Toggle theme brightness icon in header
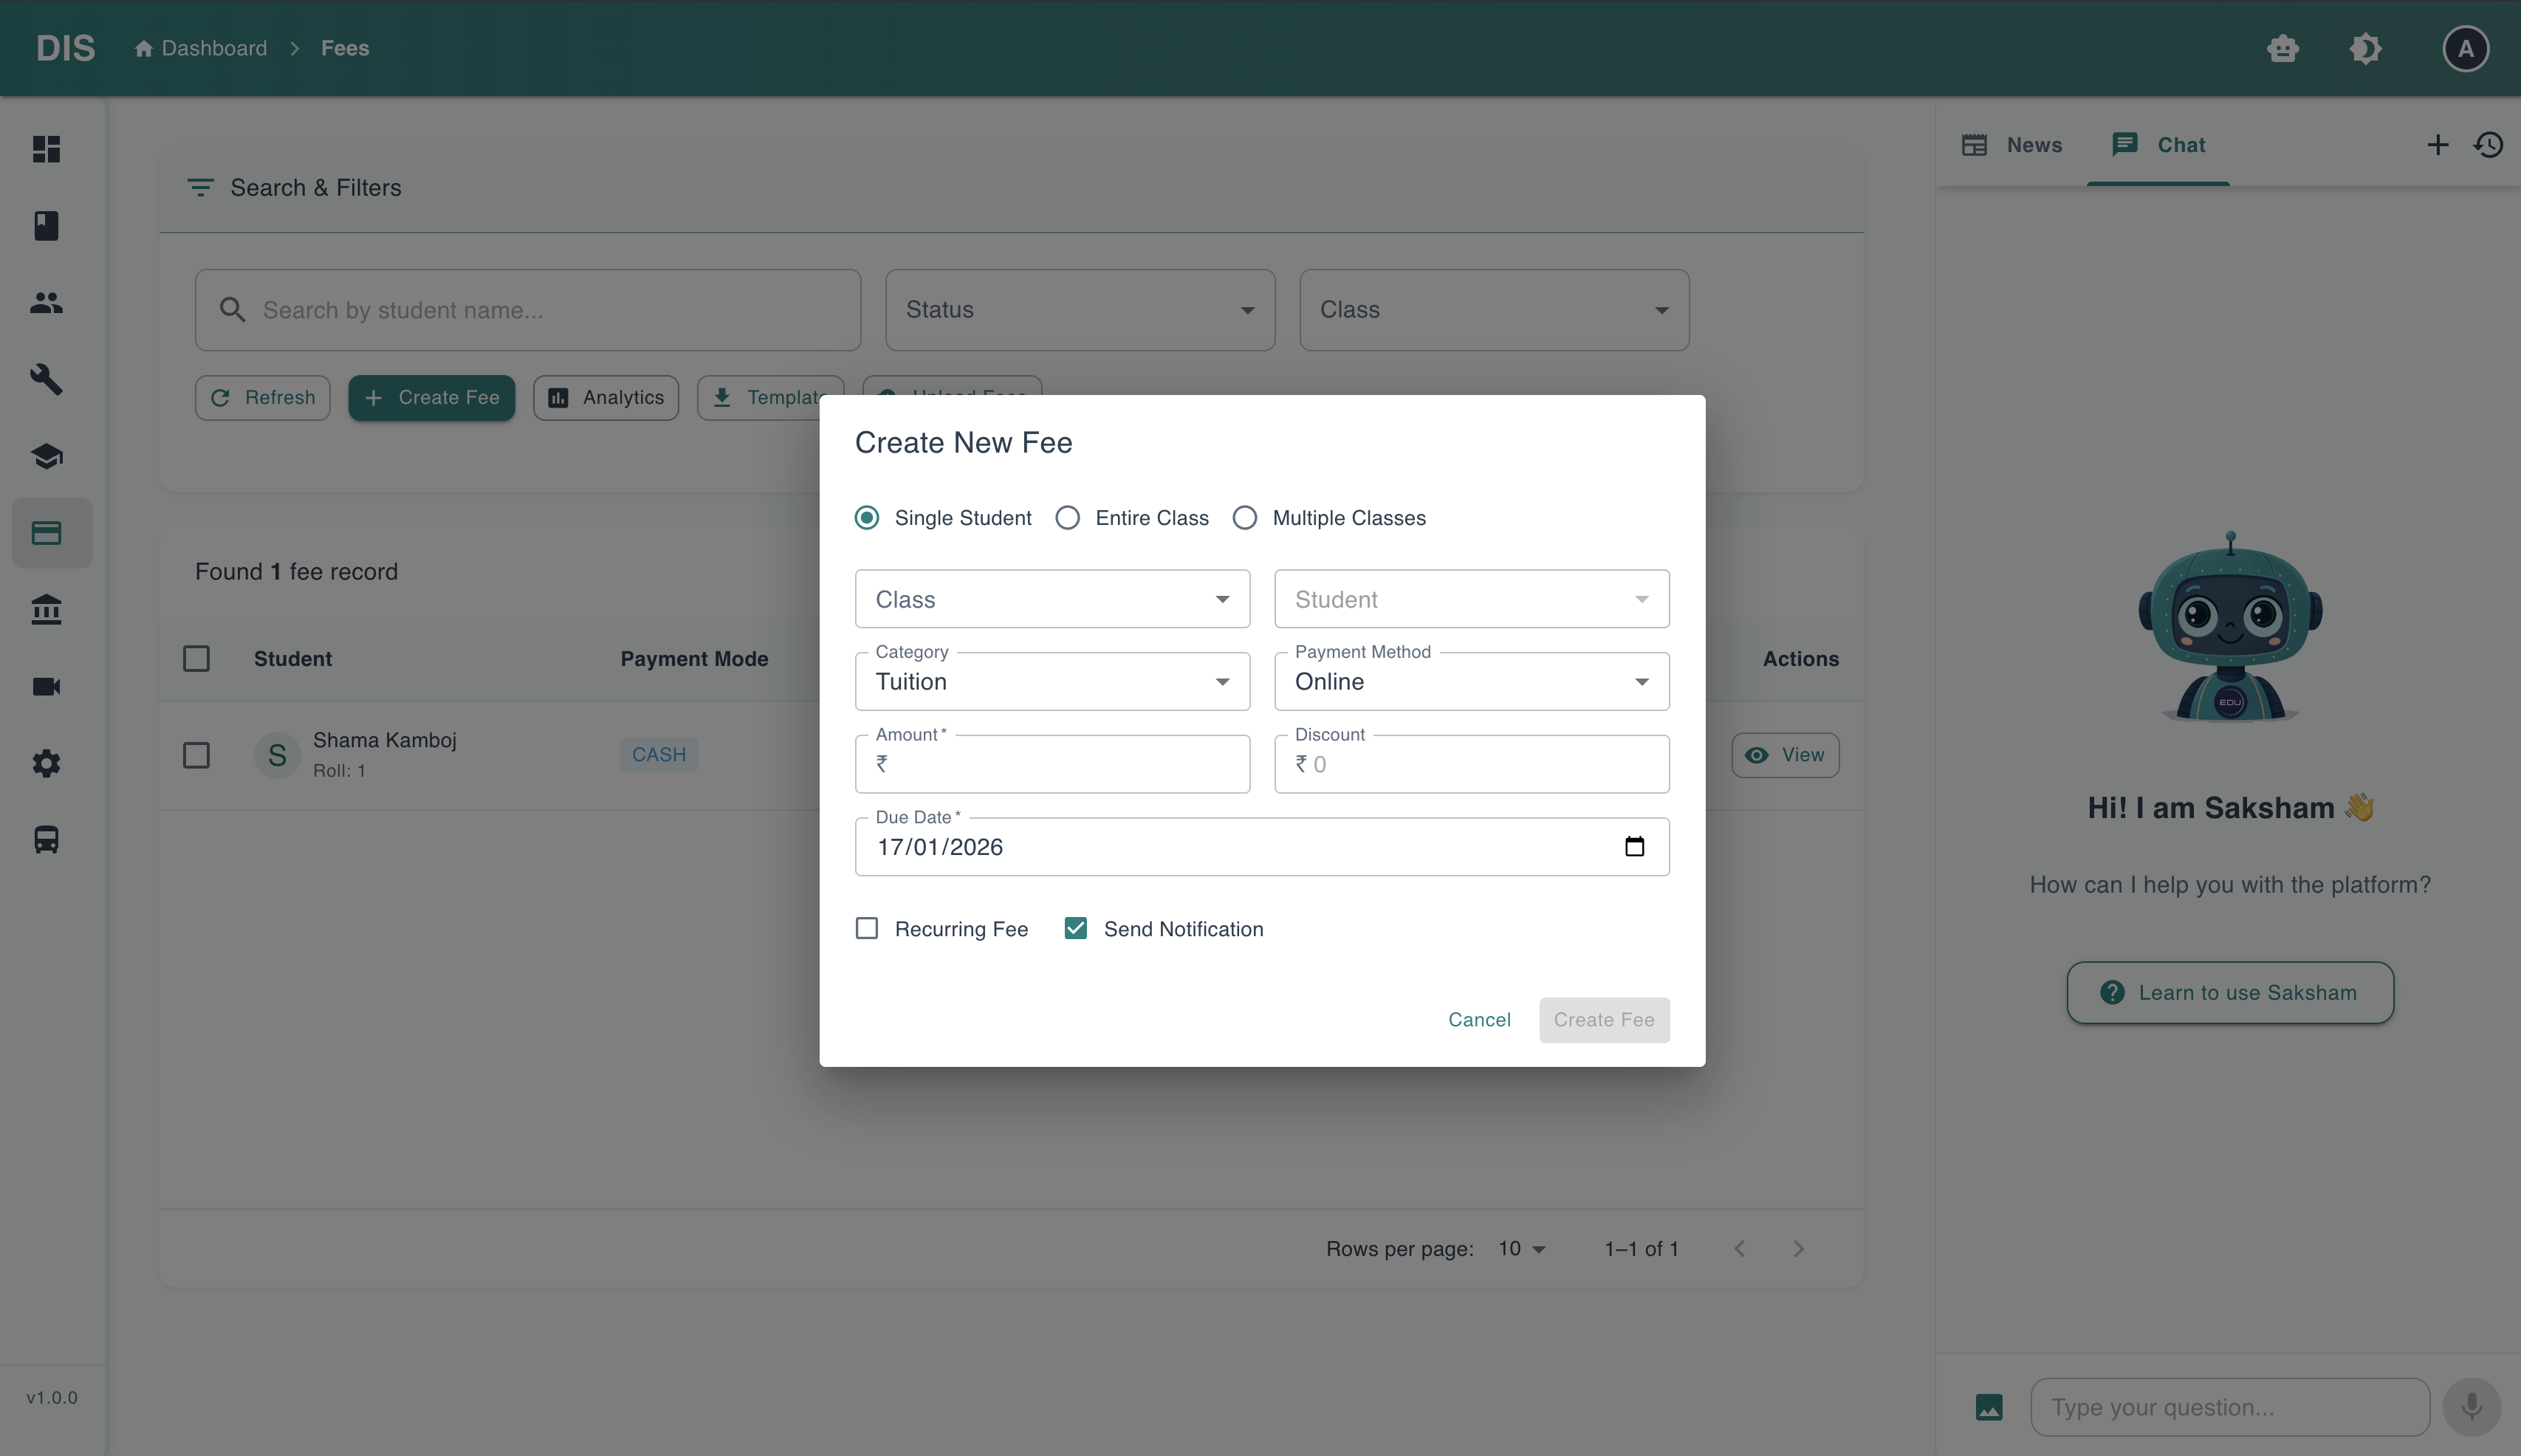This screenshot has width=2521, height=1456. (2365, 48)
